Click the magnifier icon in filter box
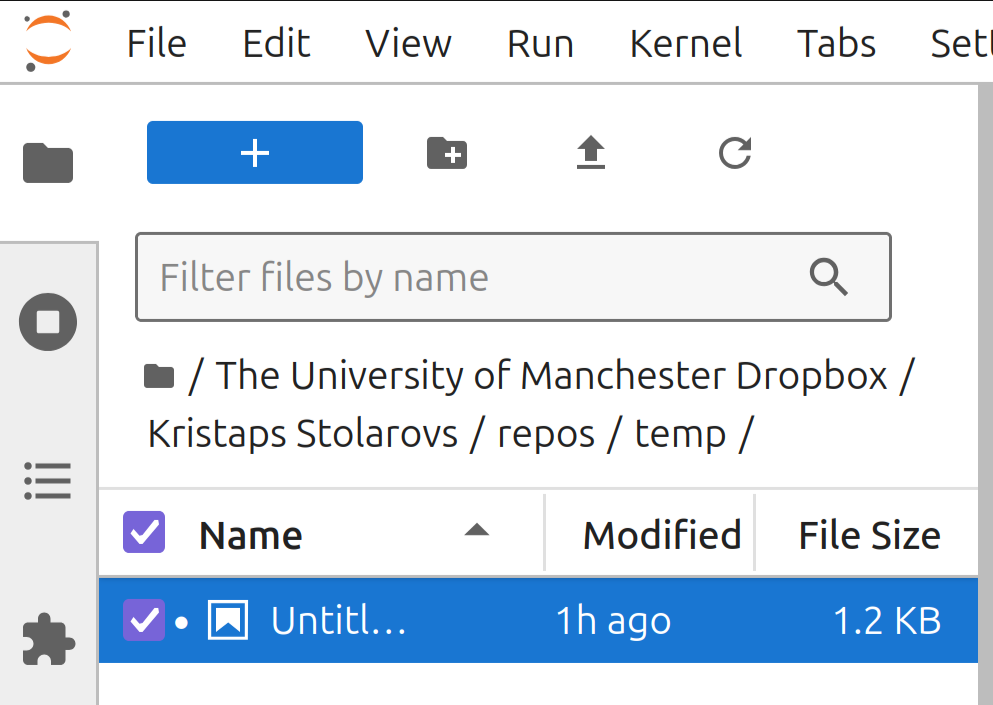 click(x=829, y=277)
